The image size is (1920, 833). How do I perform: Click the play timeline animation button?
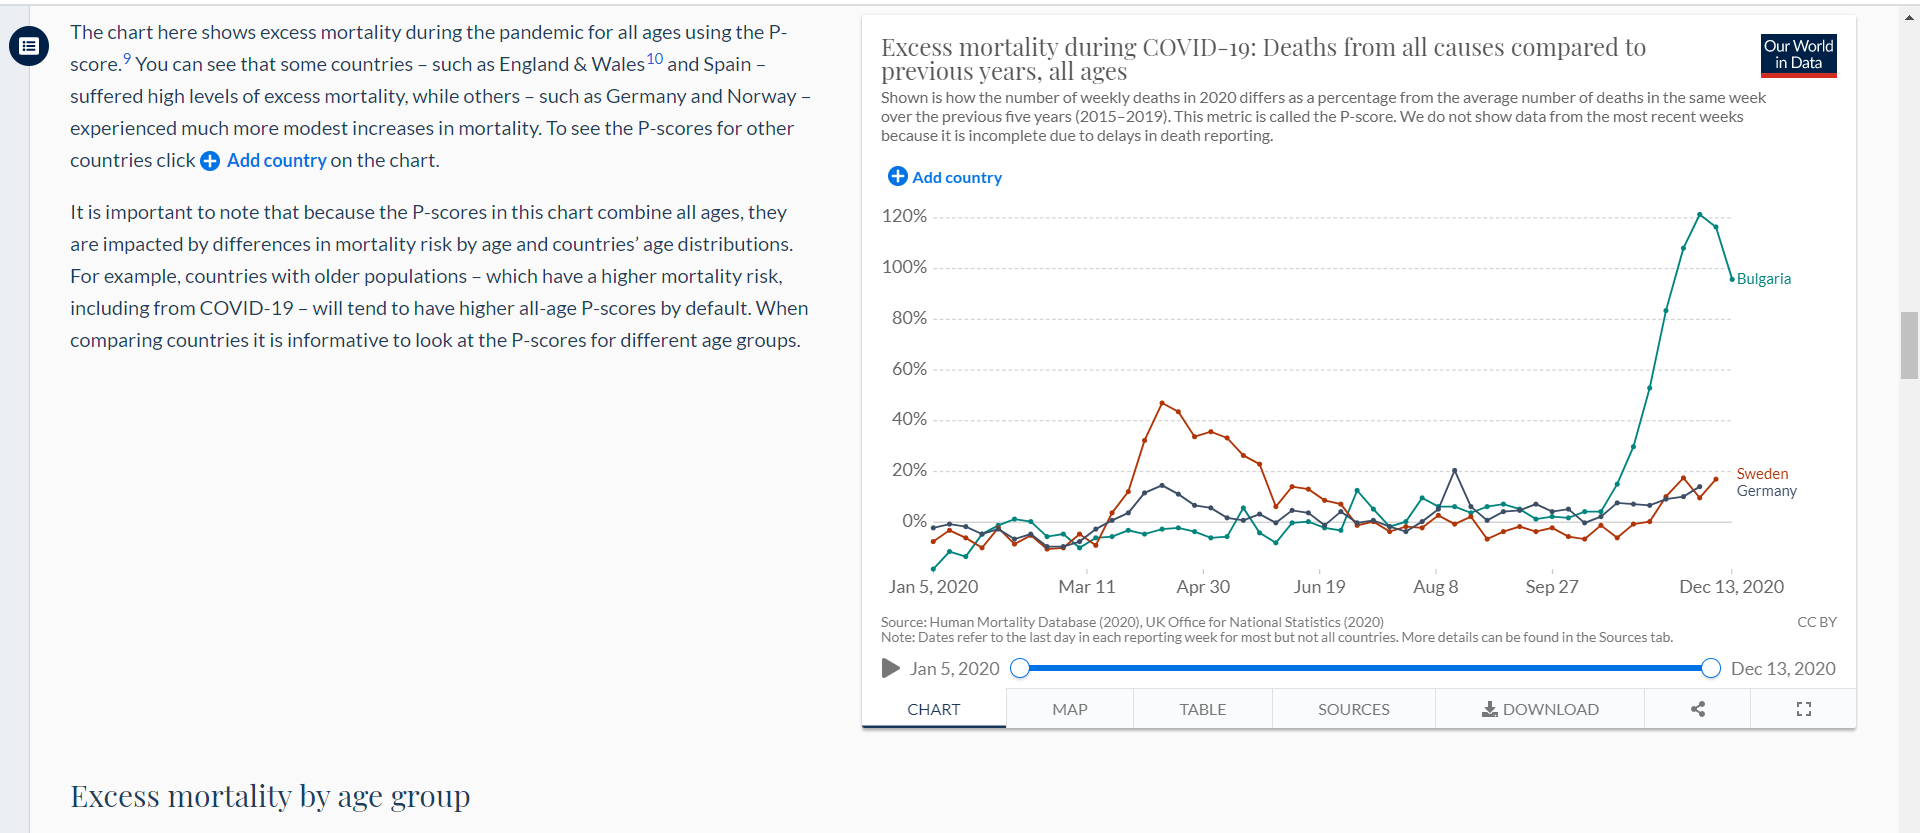(890, 668)
